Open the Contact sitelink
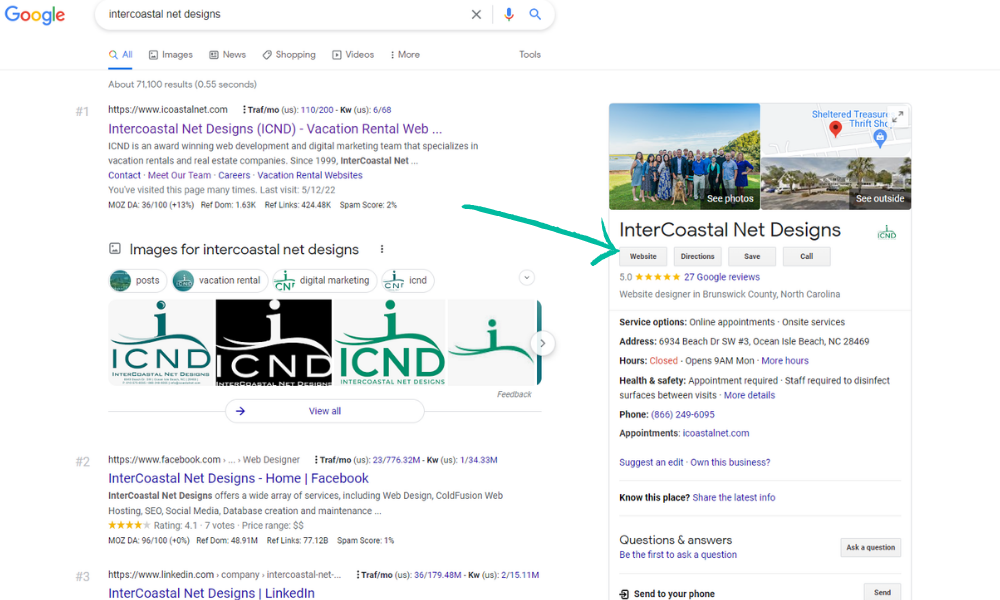The image size is (1000, 600). click(124, 175)
